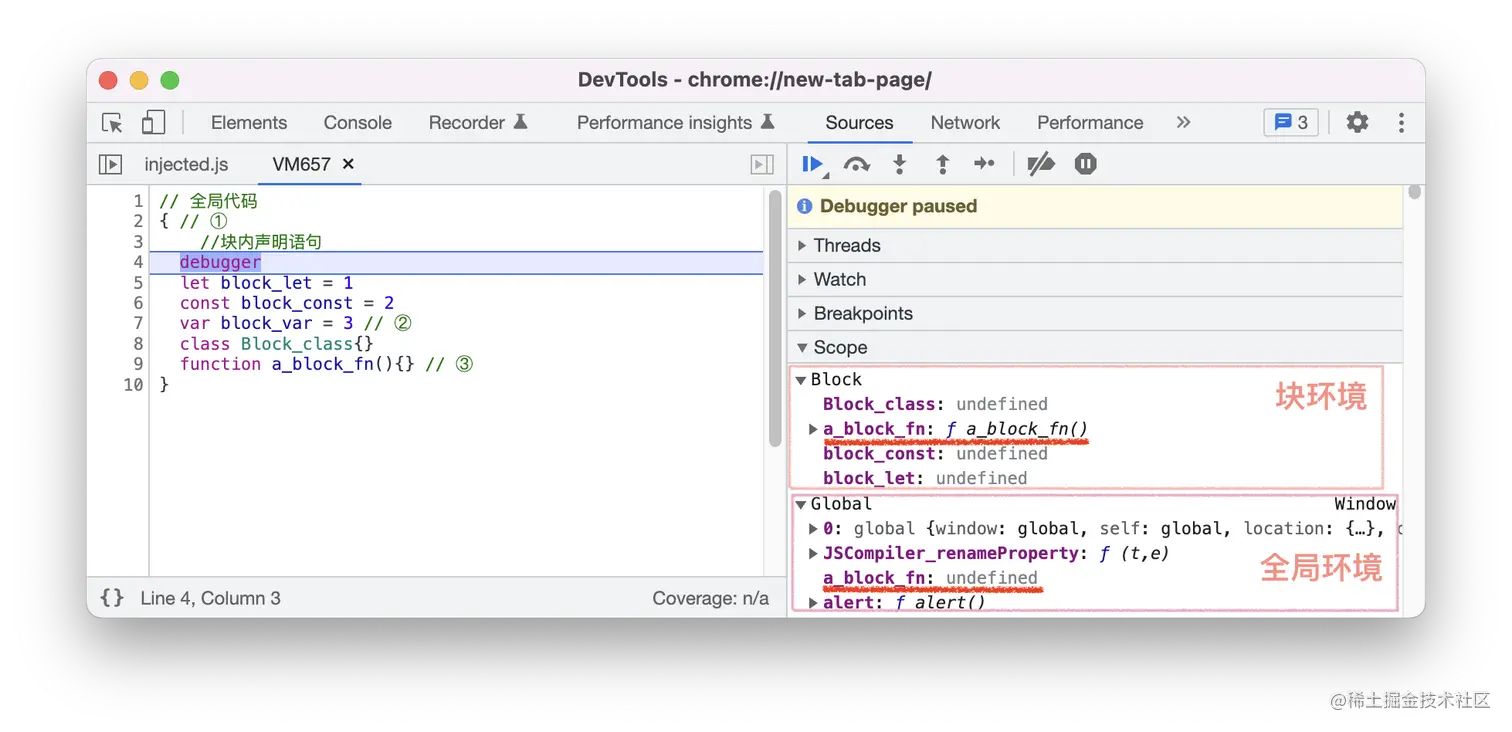Switch to the Elements tab
Viewport: 1512px width, 732px height.
(x=249, y=122)
